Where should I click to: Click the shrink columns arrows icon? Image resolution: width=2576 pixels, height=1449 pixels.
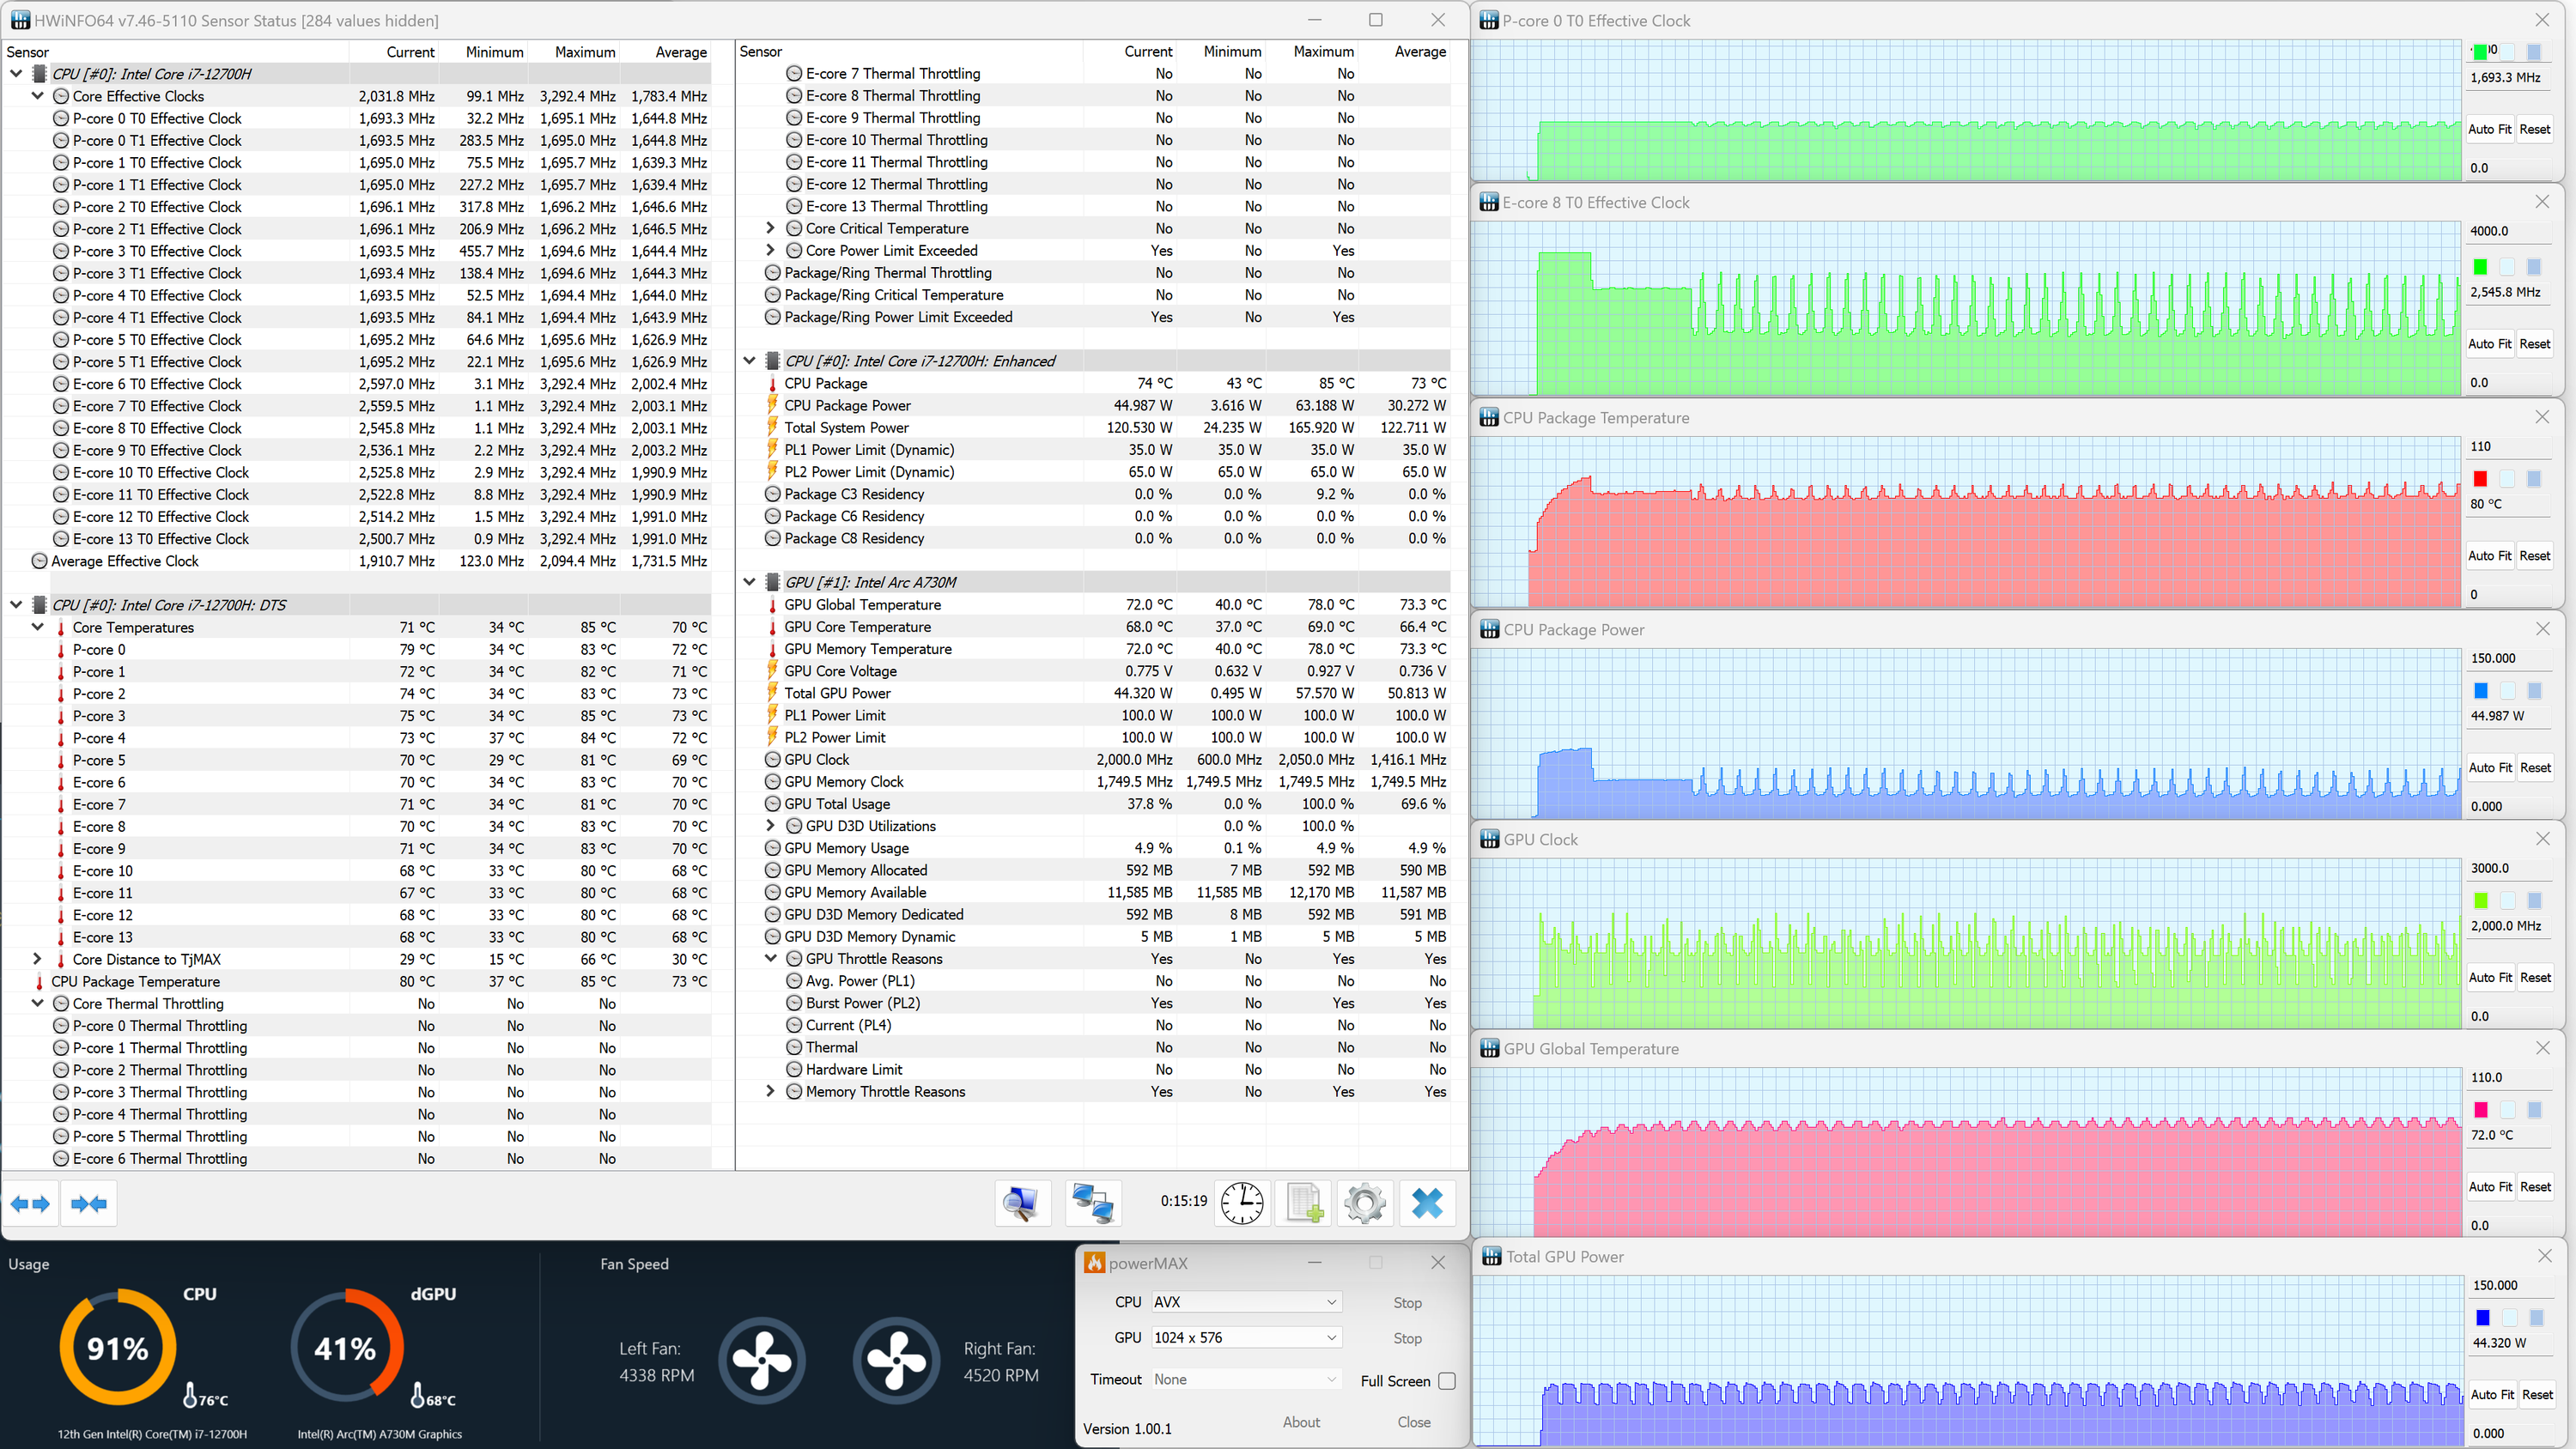point(89,1203)
